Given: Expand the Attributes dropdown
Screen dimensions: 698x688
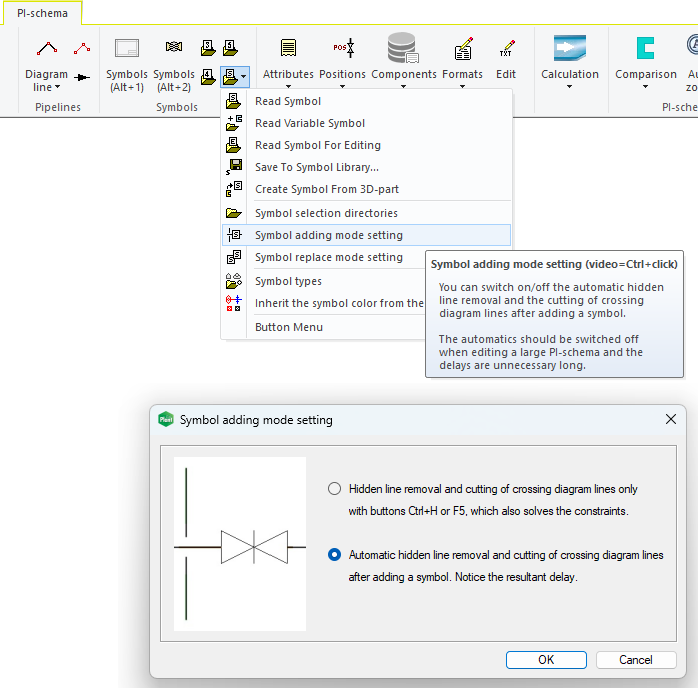Looking at the screenshot, I should (288, 86).
